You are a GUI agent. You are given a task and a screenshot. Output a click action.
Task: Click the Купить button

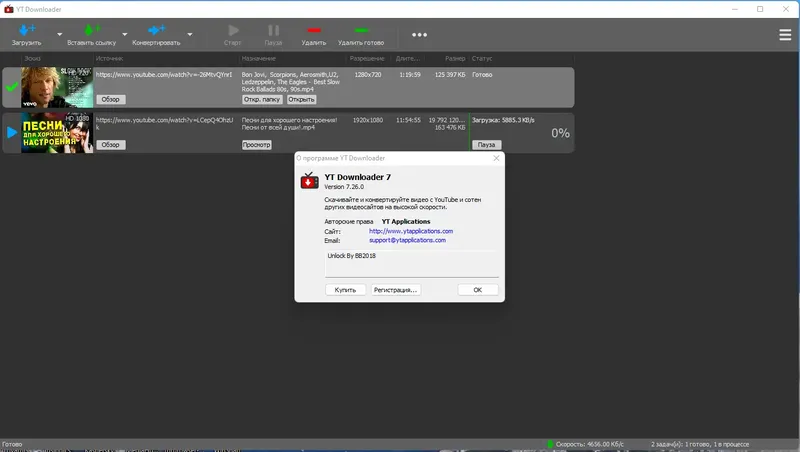click(345, 290)
